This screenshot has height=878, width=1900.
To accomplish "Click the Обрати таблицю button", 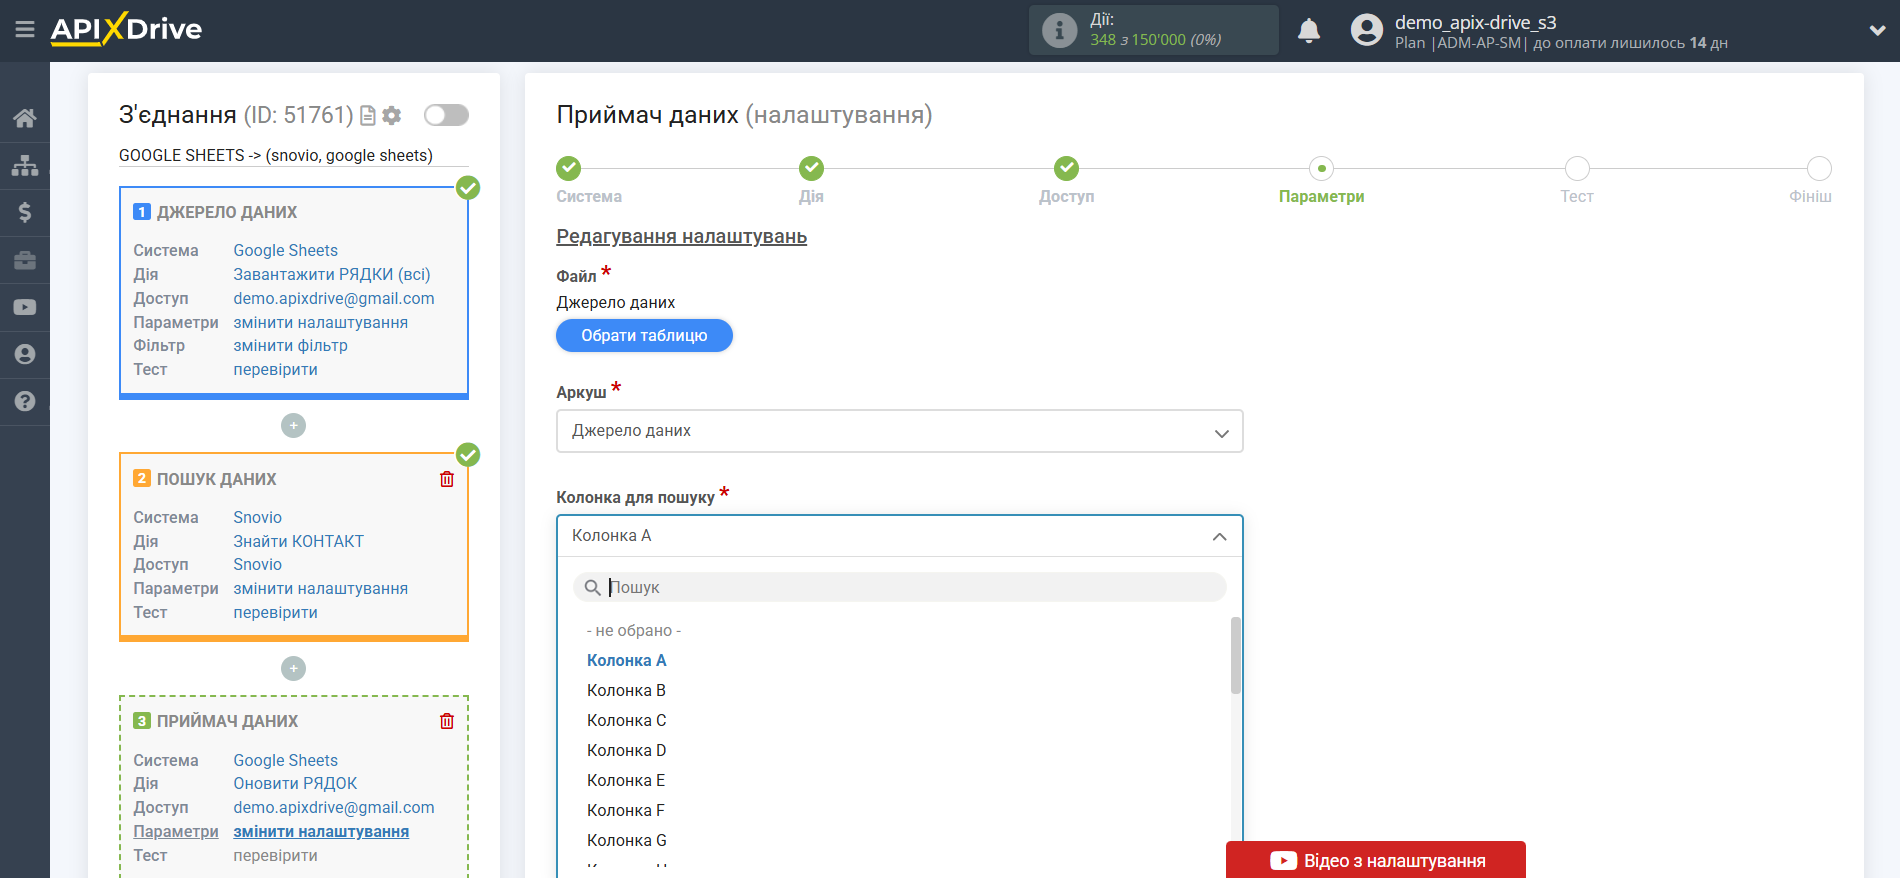I will coord(644,336).
